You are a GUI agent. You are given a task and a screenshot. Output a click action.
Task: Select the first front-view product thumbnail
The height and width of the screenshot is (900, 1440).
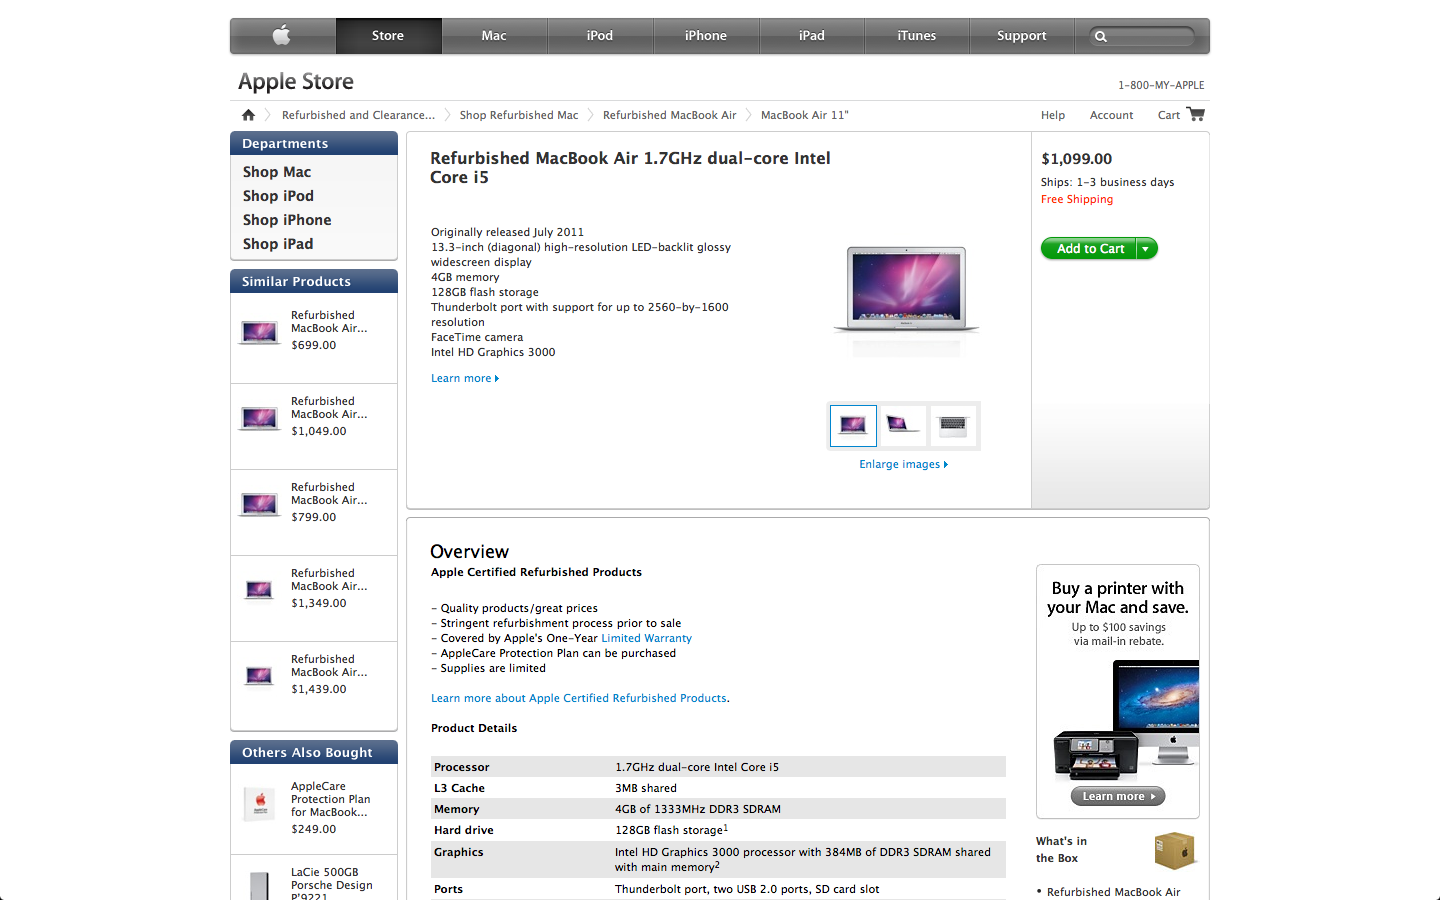coord(853,426)
